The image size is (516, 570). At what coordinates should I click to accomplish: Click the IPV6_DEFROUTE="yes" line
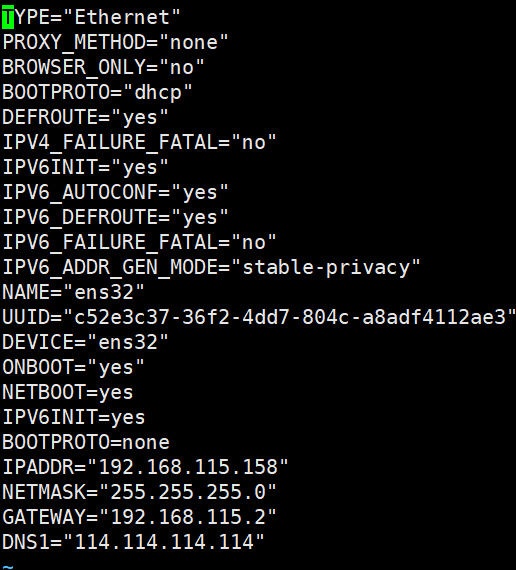coord(115,217)
